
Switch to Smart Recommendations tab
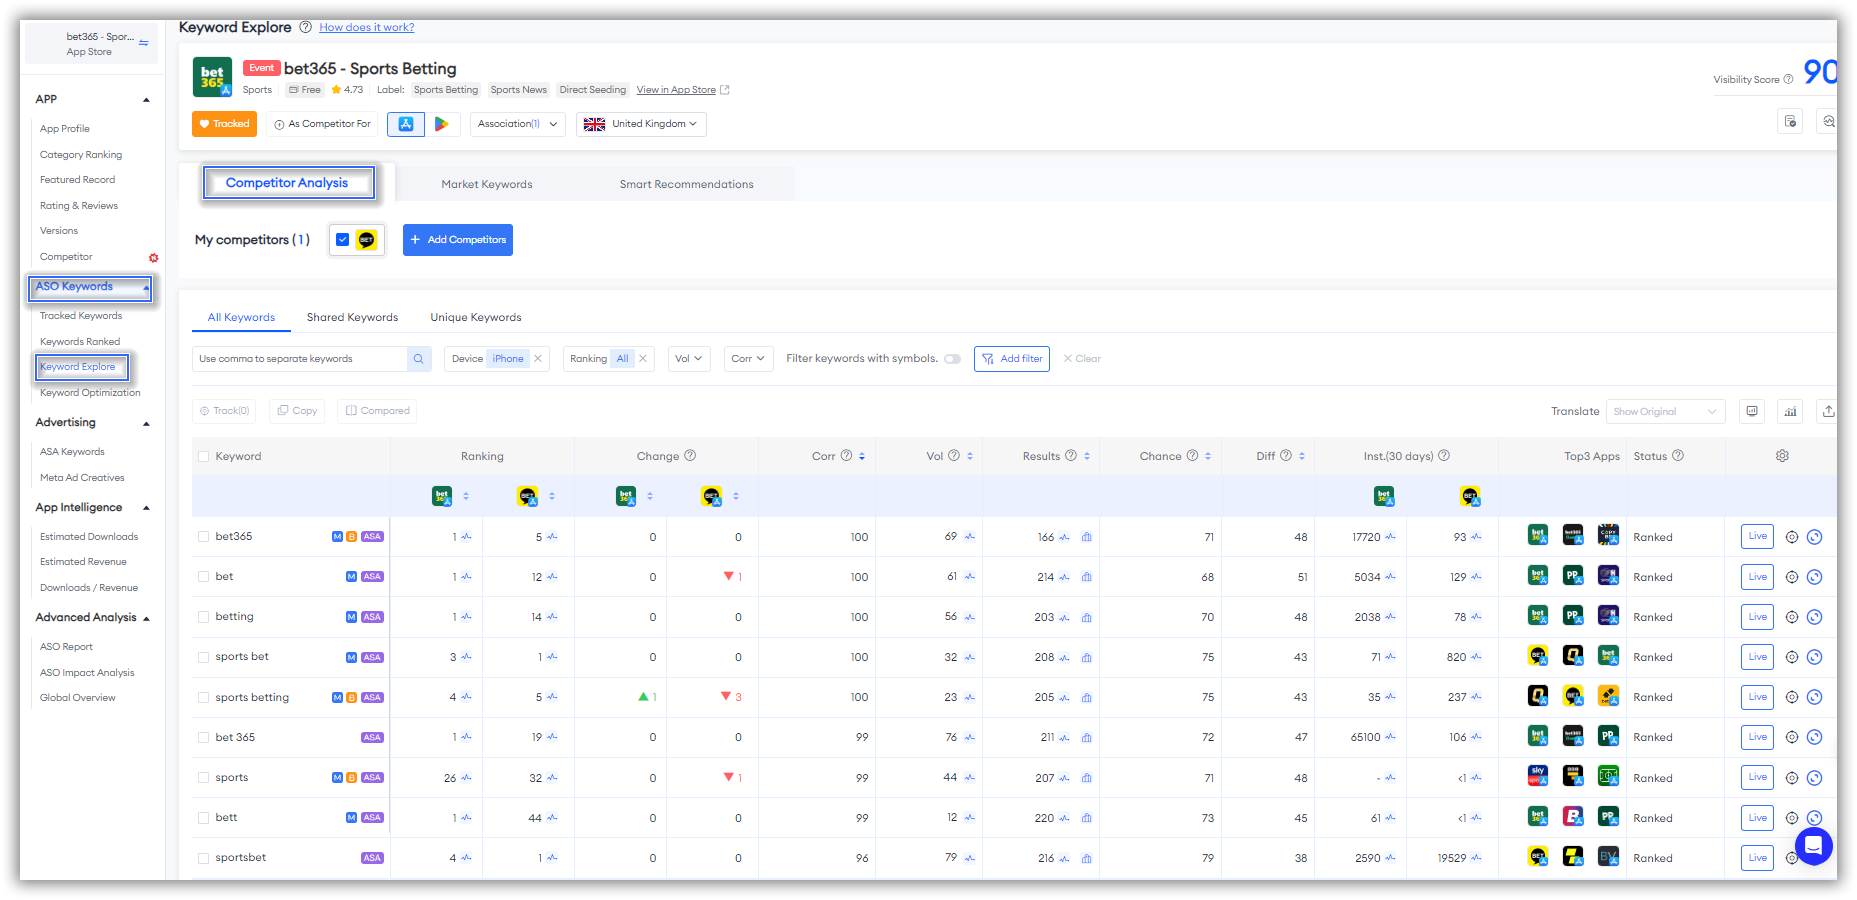pyautogui.click(x=687, y=184)
